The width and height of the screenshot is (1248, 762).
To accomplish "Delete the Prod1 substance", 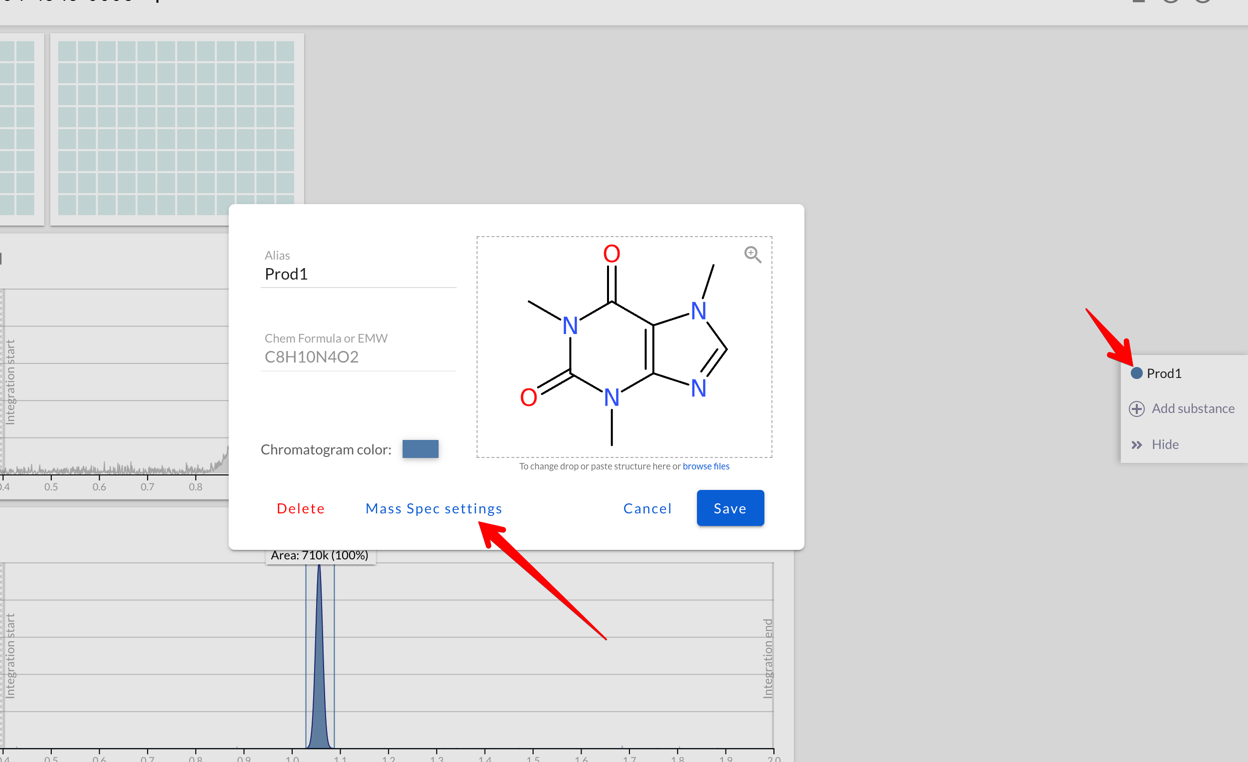I will (300, 508).
